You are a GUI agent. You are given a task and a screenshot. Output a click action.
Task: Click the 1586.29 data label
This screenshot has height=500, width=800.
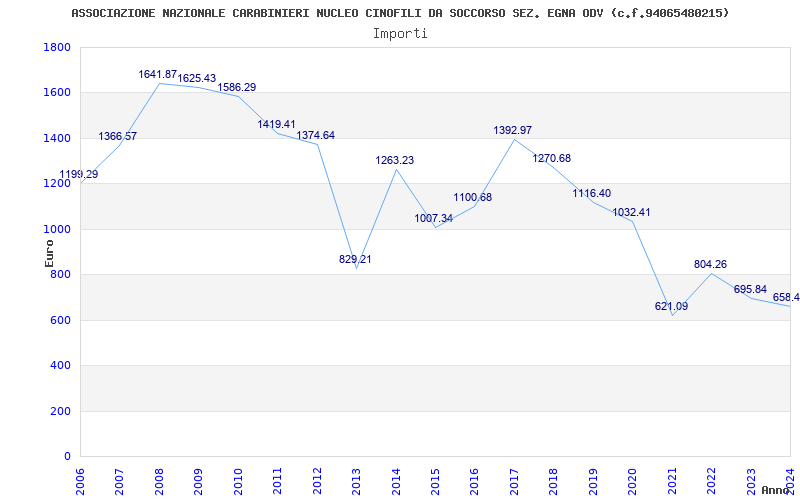[237, 87]
